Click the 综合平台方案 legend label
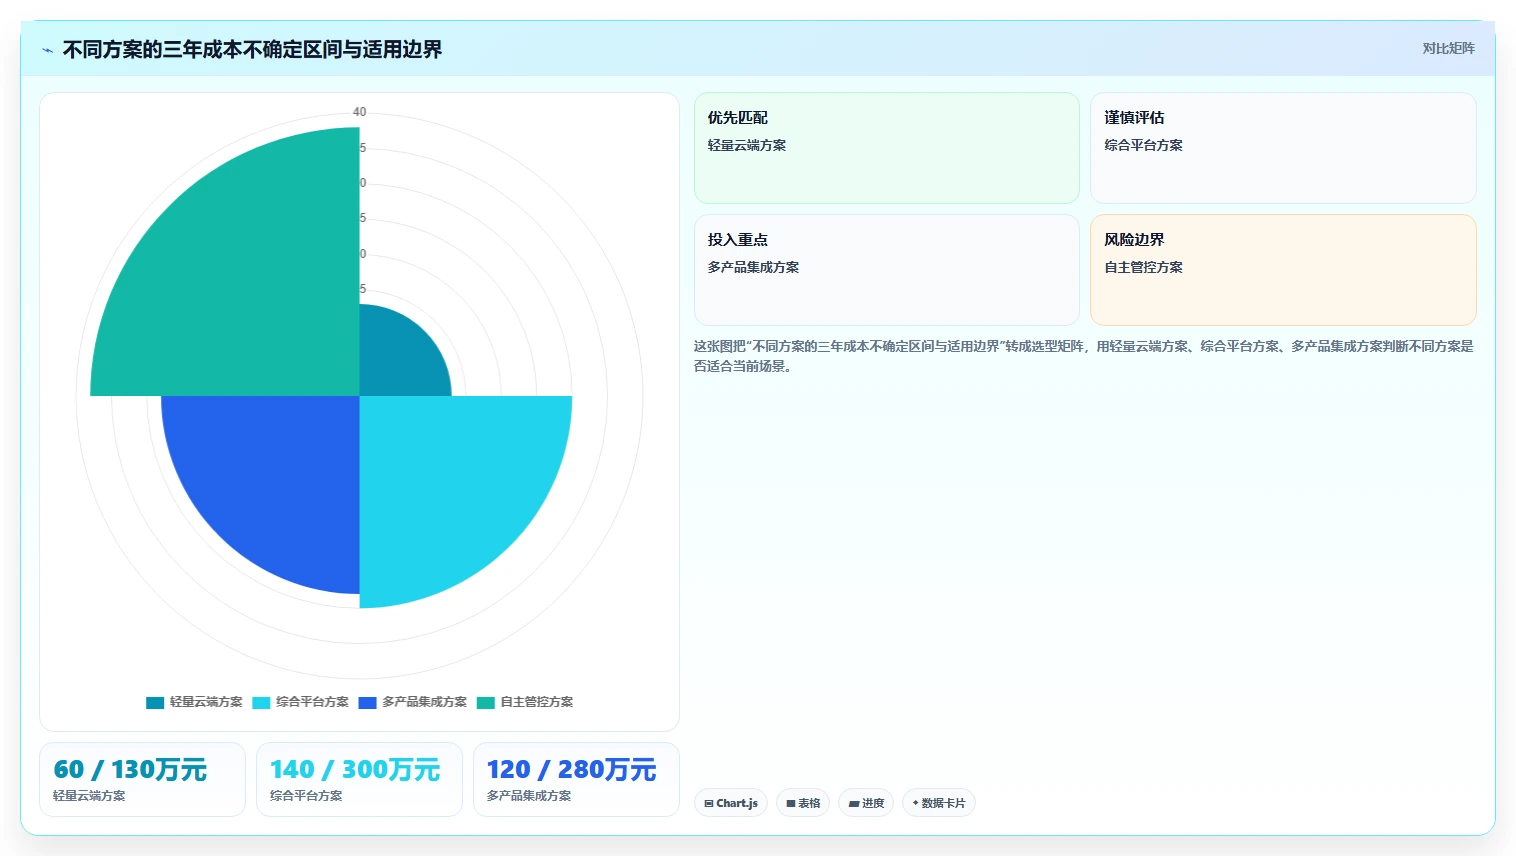 [x=312, y=702]
